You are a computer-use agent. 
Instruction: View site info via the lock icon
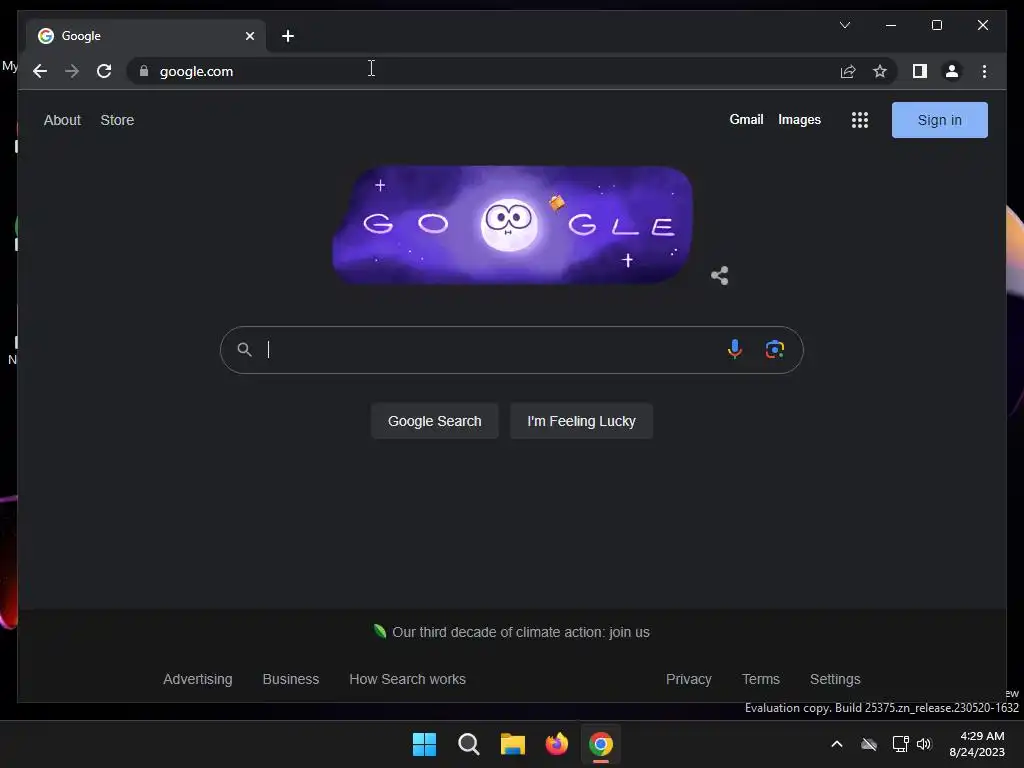(x=144, y=71)
